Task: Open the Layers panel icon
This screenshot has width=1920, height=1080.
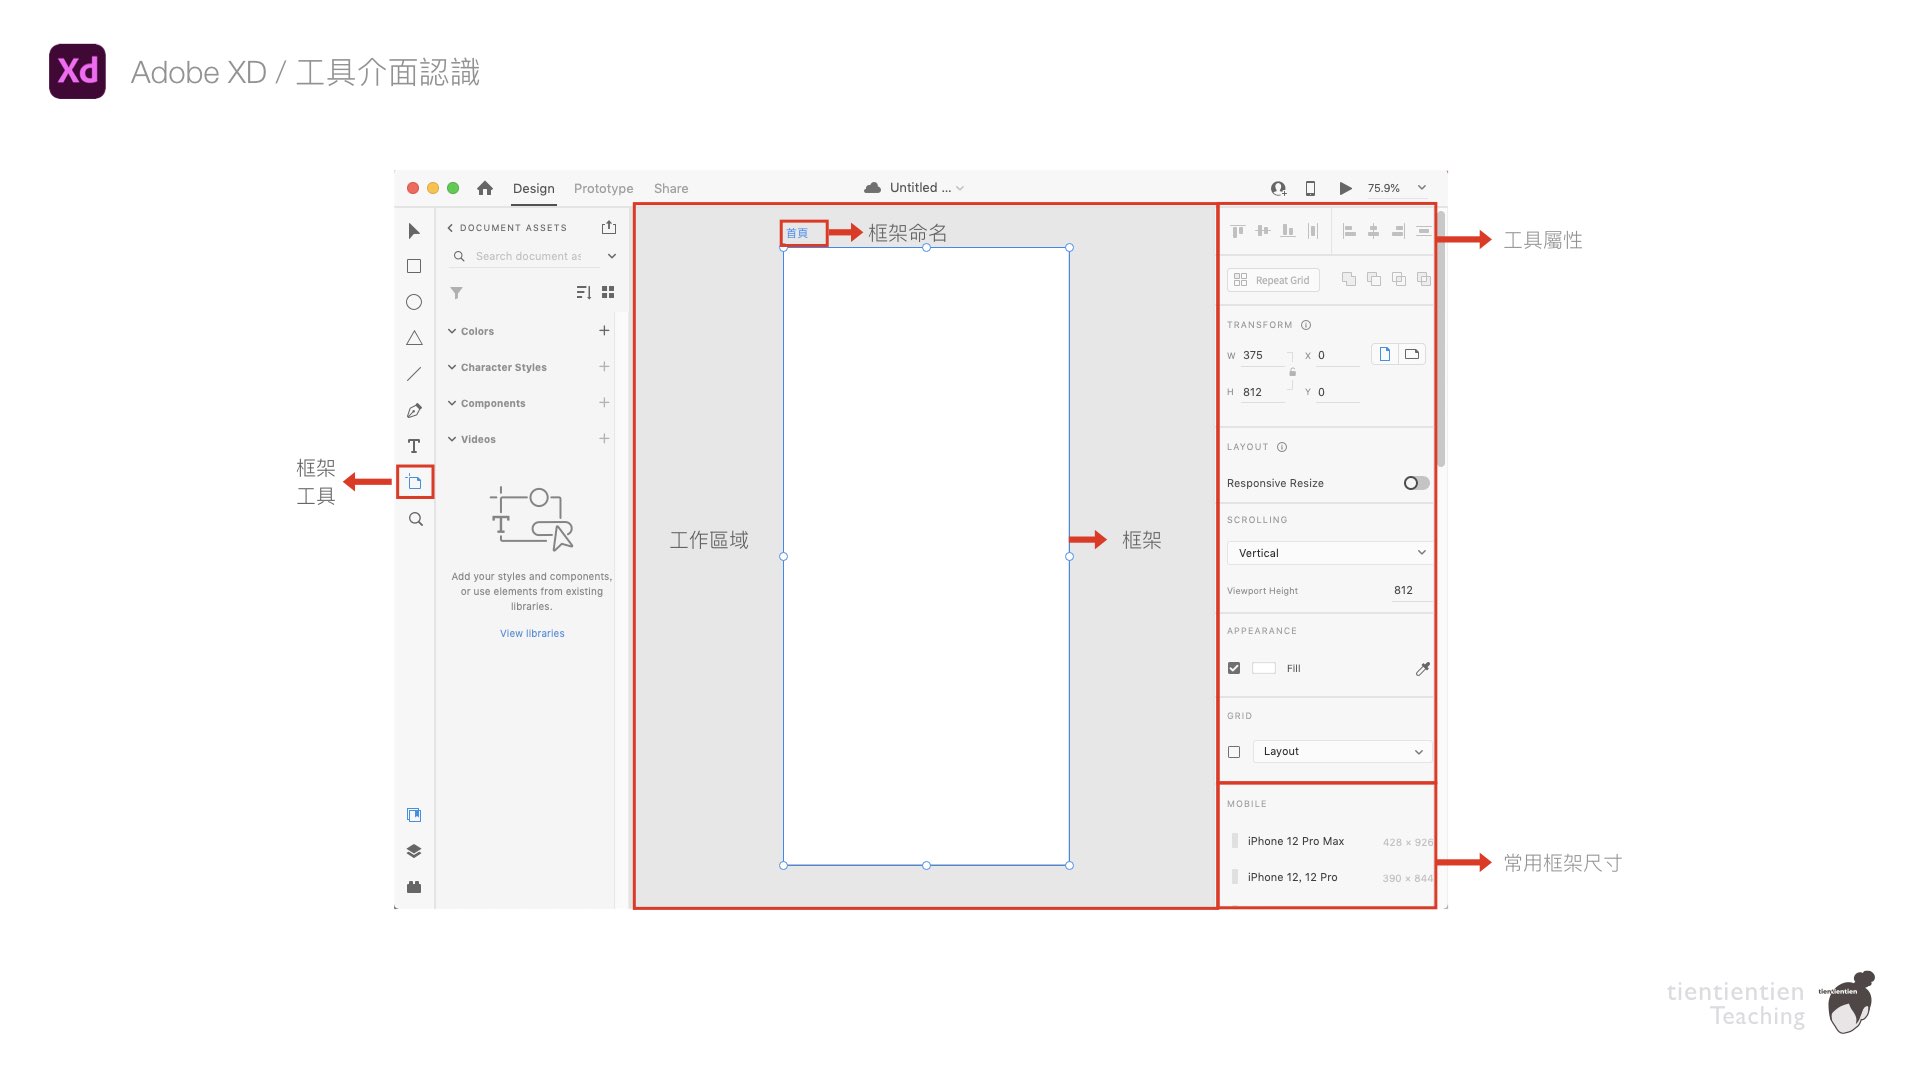Action: point(414,851)
